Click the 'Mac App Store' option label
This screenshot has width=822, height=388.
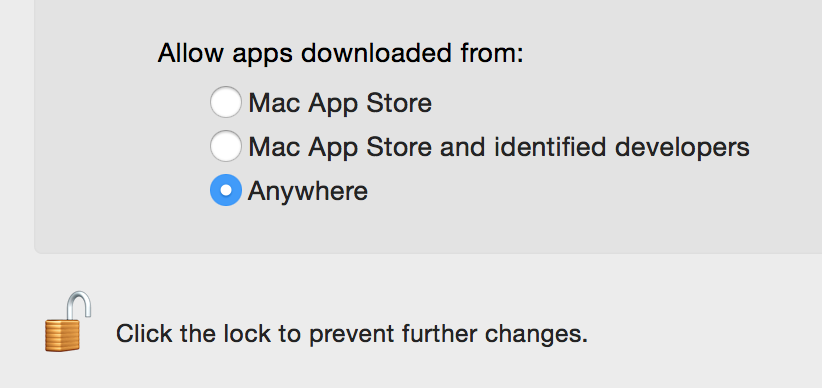click(x=340, y=103)
